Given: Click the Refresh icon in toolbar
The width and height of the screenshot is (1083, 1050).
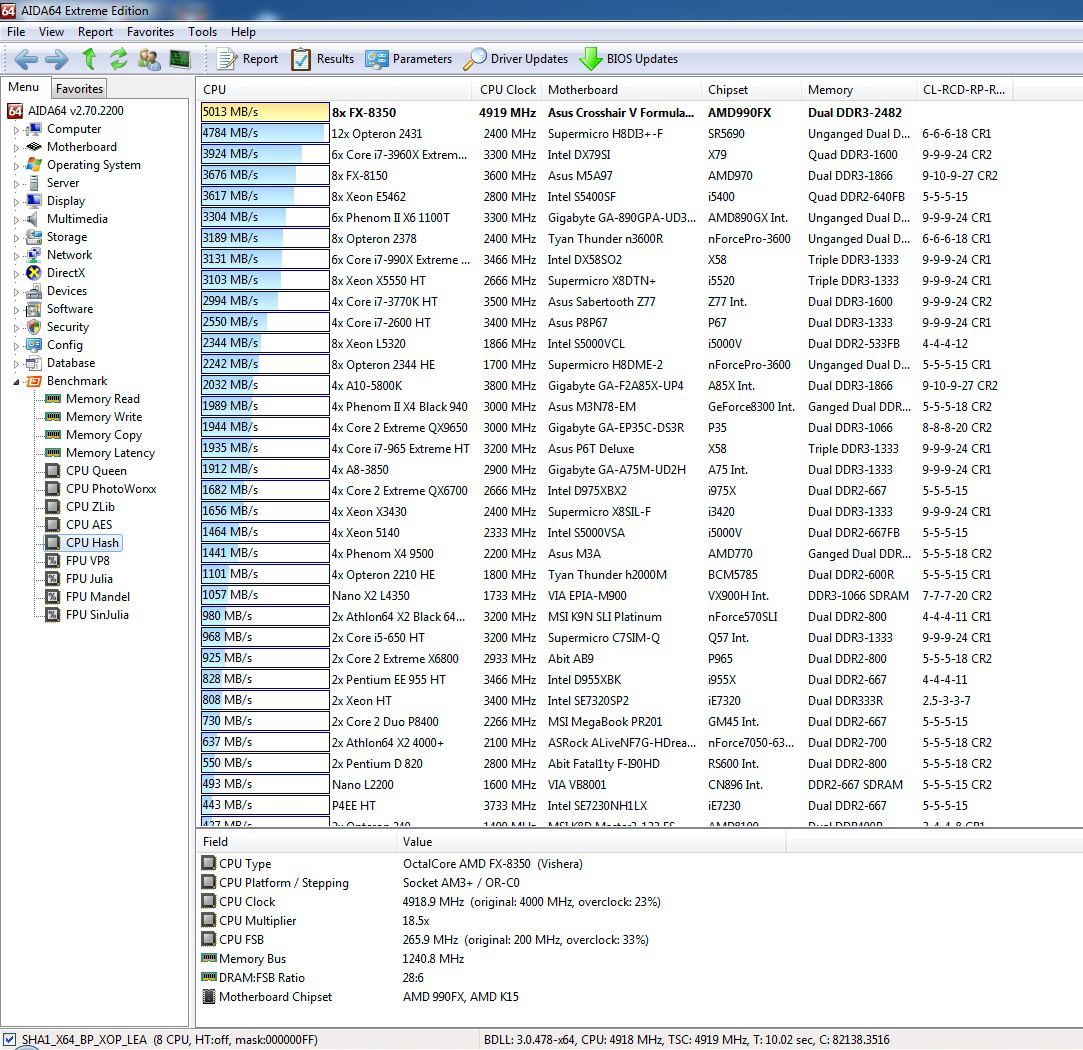Looking at the screenshot, I should click(119, 59).
